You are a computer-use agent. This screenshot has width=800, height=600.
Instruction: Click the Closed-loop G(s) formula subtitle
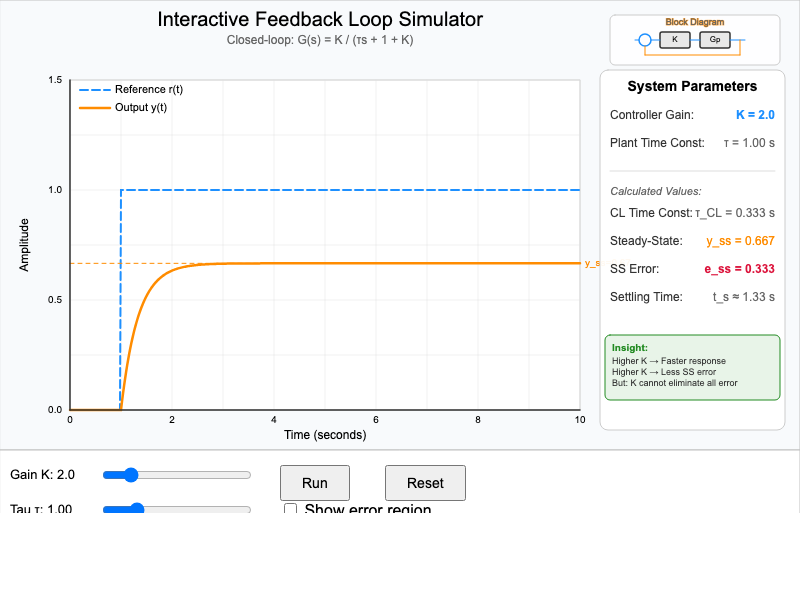(x=320, y=40)
